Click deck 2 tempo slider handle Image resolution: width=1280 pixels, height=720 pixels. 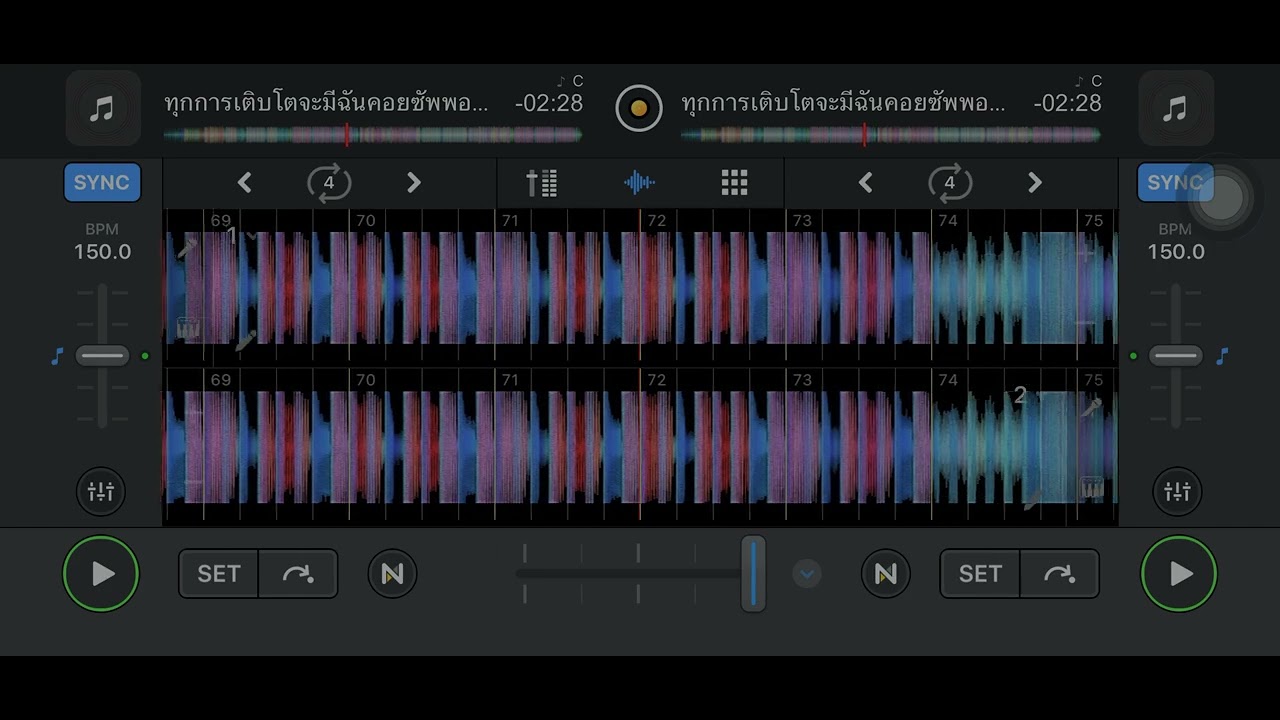[1175, 356]
